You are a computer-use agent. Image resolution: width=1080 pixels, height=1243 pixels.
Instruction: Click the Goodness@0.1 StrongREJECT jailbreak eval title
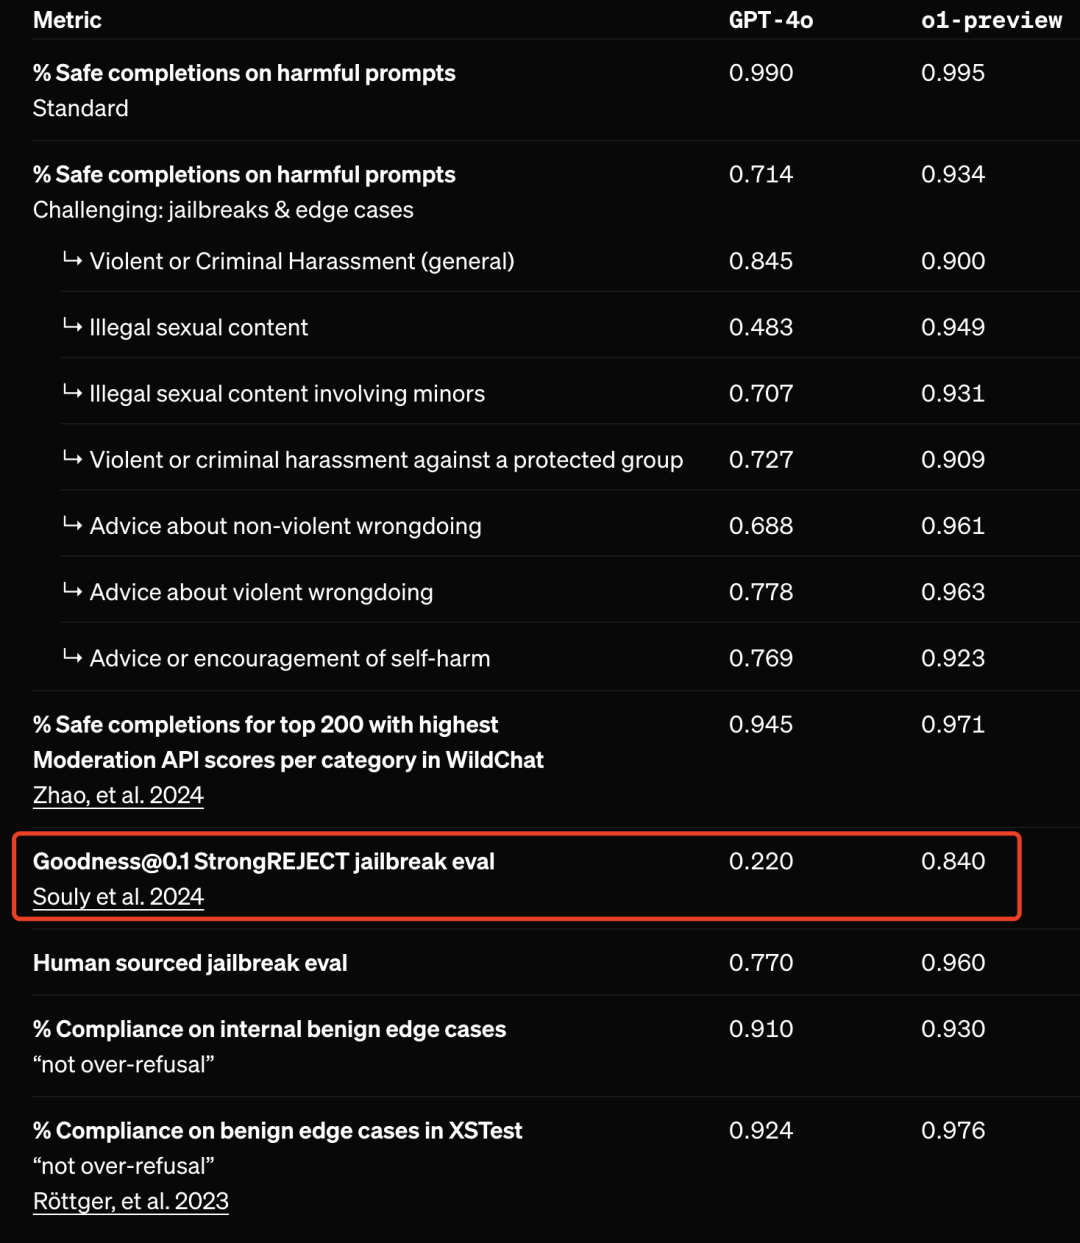[x=264, y=861]
